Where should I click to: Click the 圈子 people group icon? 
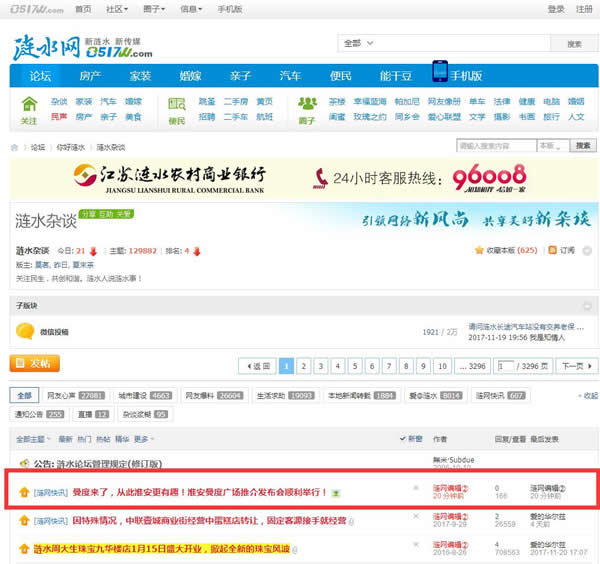coord(307,104)
